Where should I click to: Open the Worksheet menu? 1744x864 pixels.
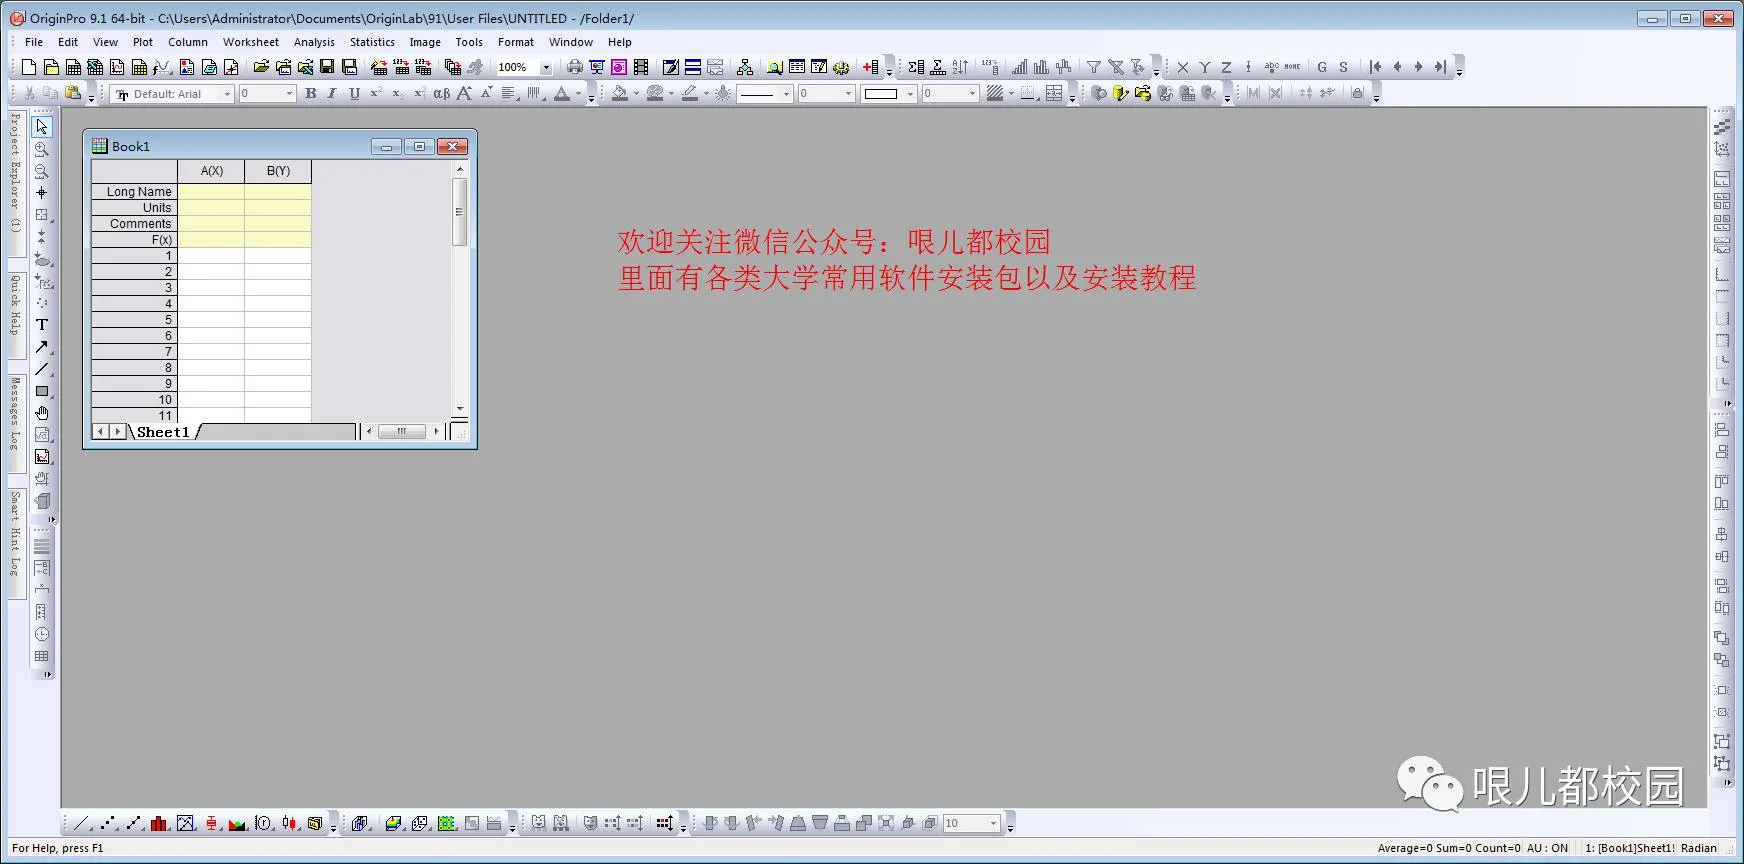tap(251, 42)
